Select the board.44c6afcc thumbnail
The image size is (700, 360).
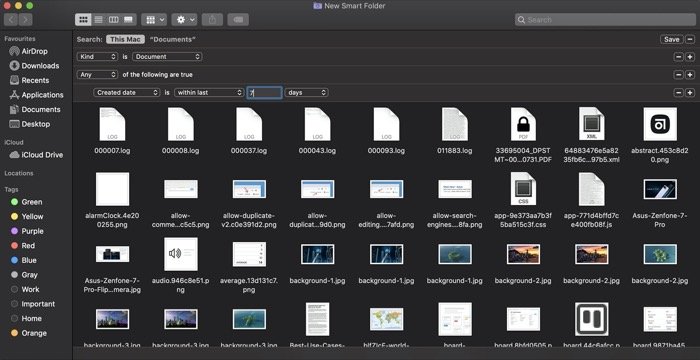point(592,319)
